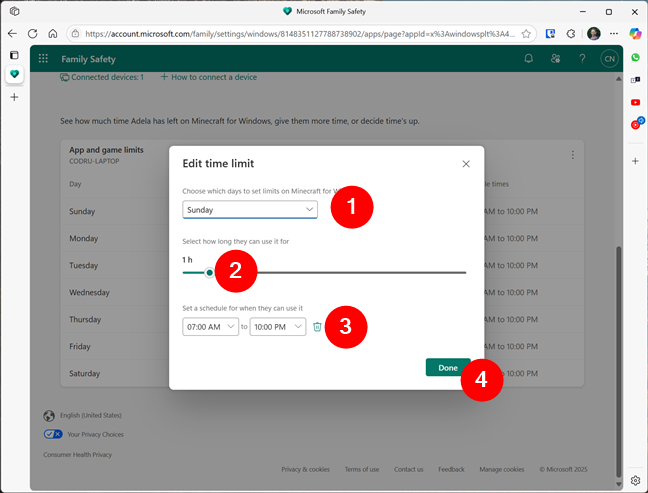Open the Sunday day selection dropdown
The height and width of the screenshot is (493, 648).
point(250,210)
